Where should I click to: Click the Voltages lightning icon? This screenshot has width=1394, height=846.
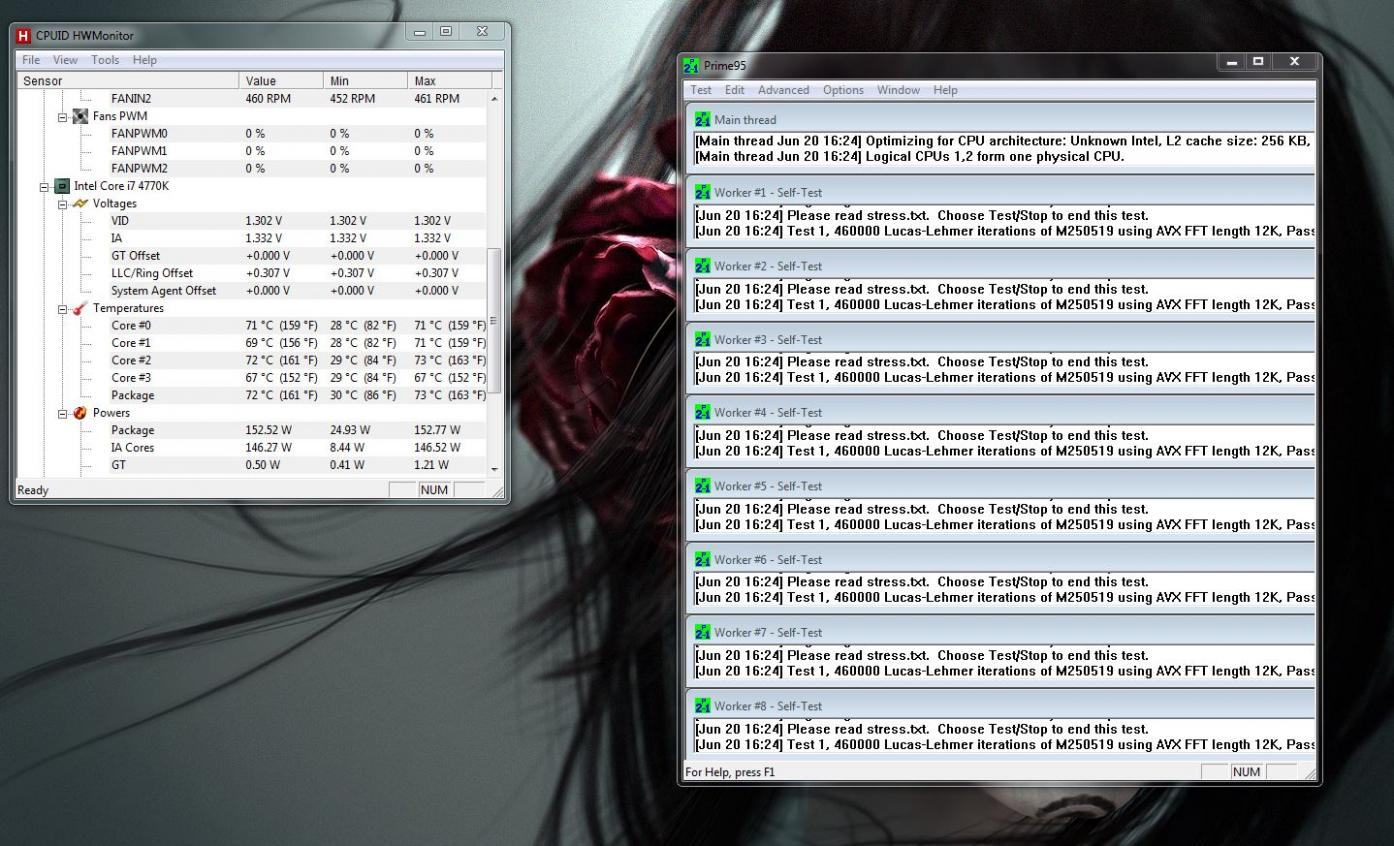(x=80, y=203)
